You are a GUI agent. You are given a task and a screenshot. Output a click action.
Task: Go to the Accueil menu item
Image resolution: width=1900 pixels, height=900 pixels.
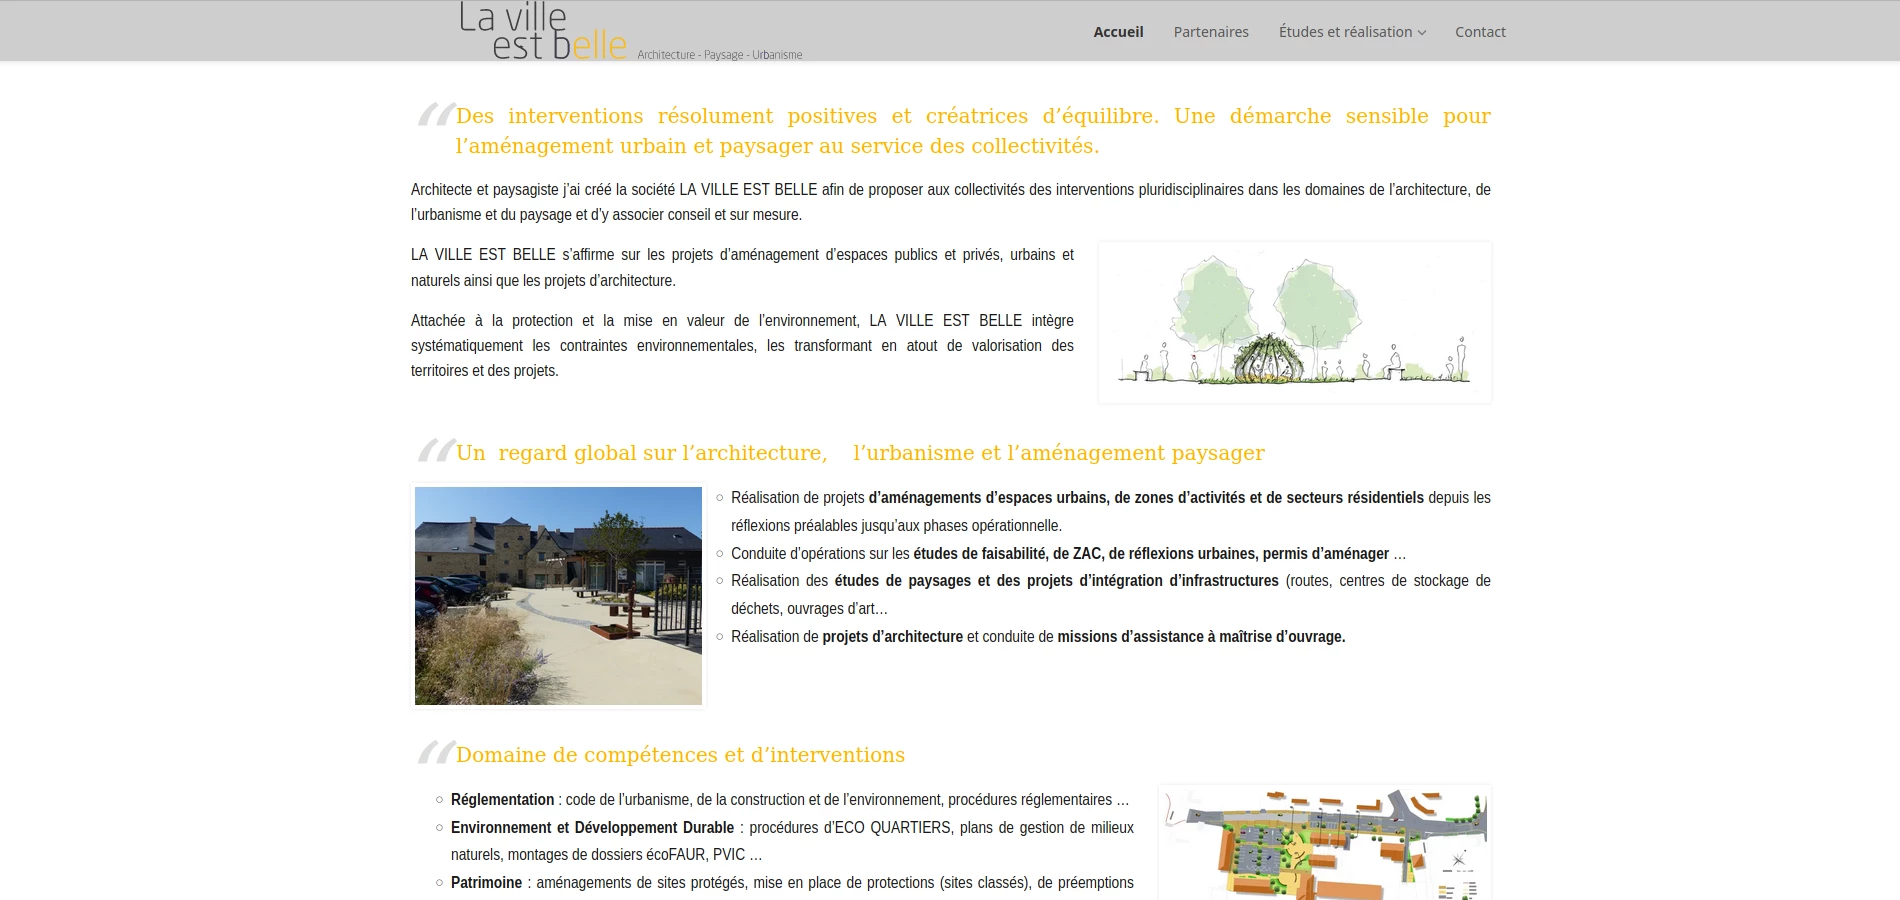pyautogui.click(x=1118, y=32)
